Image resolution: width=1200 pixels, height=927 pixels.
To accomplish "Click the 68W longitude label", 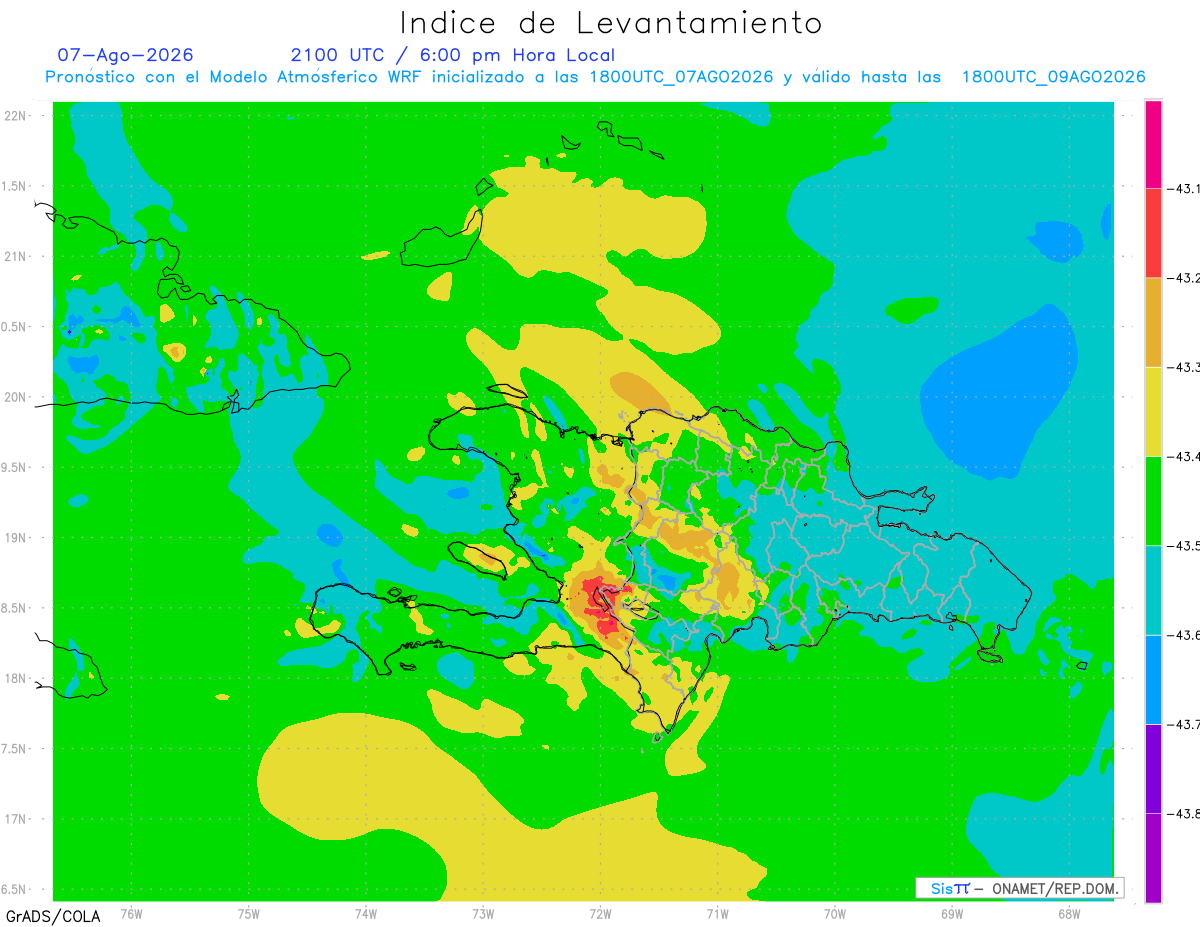I will [x=1069, y=913].
